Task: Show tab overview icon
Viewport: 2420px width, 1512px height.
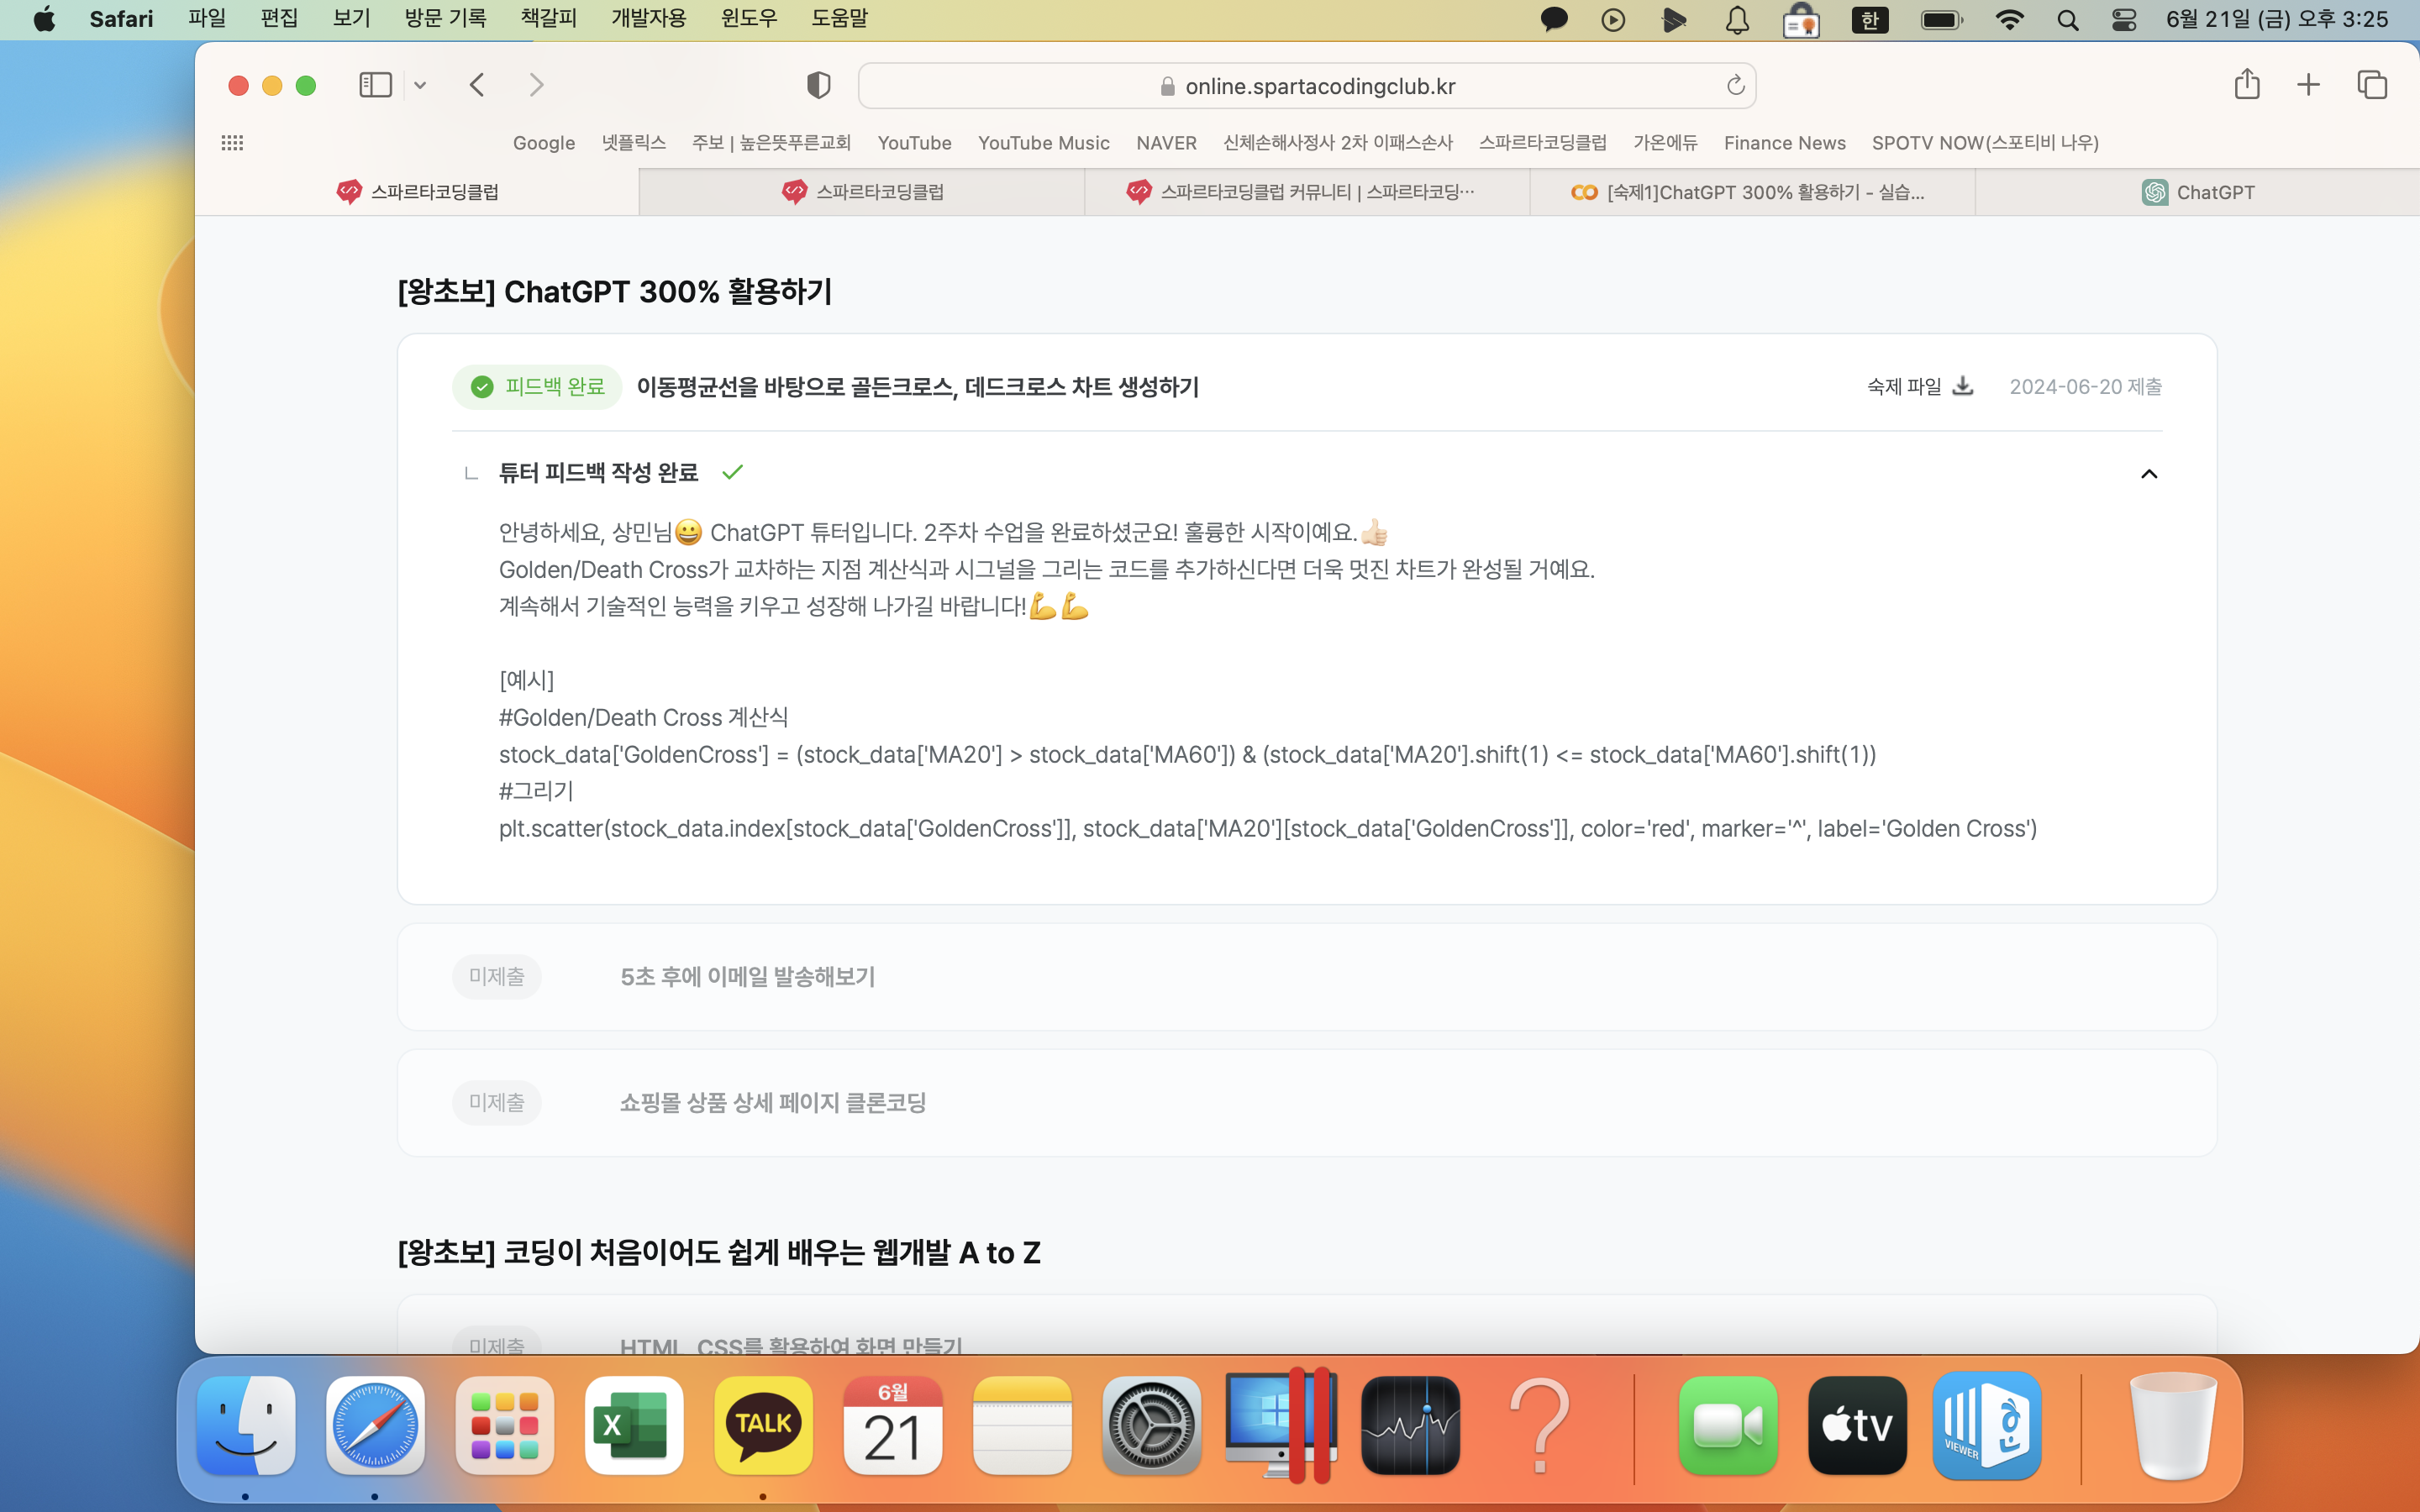Action: point(2372,85)
